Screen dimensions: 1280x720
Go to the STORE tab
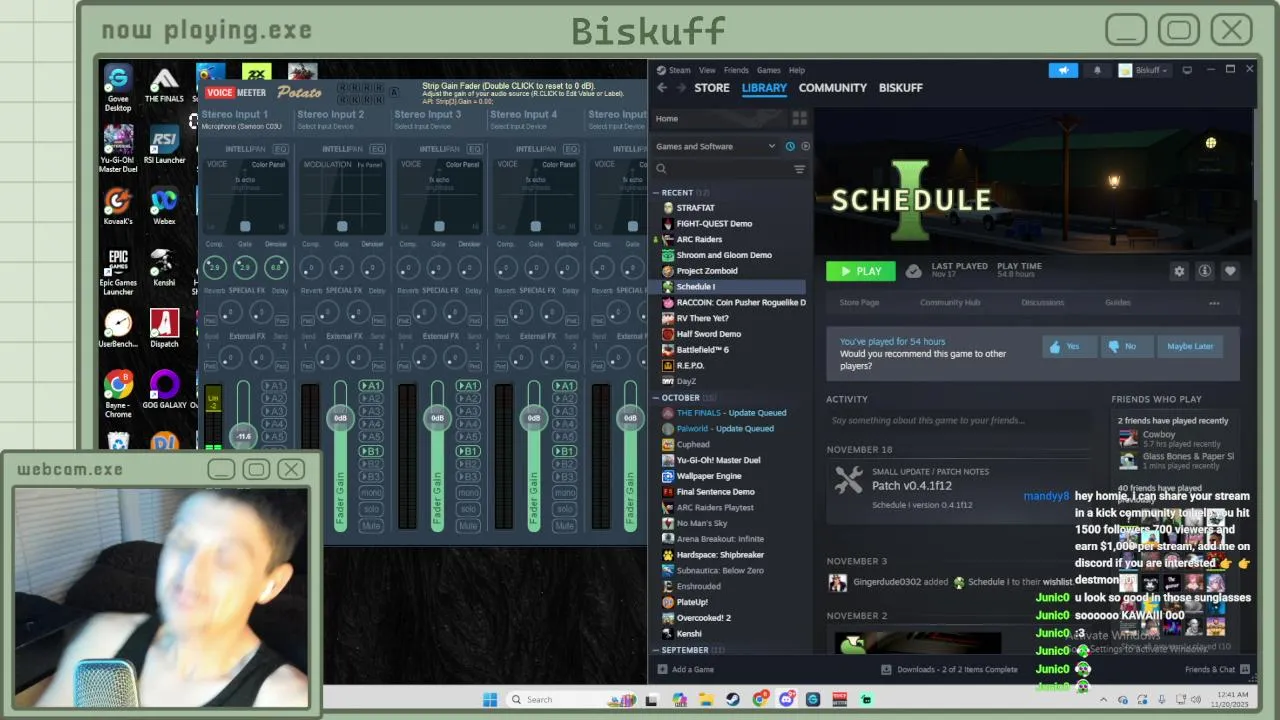click(712, 88)
